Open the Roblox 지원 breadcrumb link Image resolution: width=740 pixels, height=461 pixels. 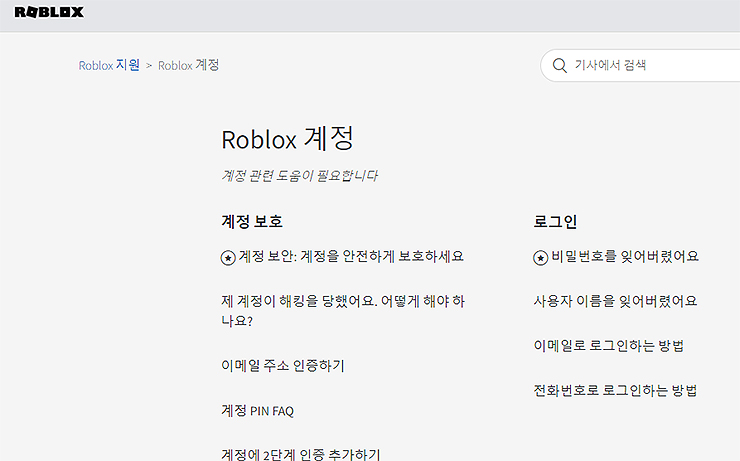pyautogui.click(x=109, y=65)
